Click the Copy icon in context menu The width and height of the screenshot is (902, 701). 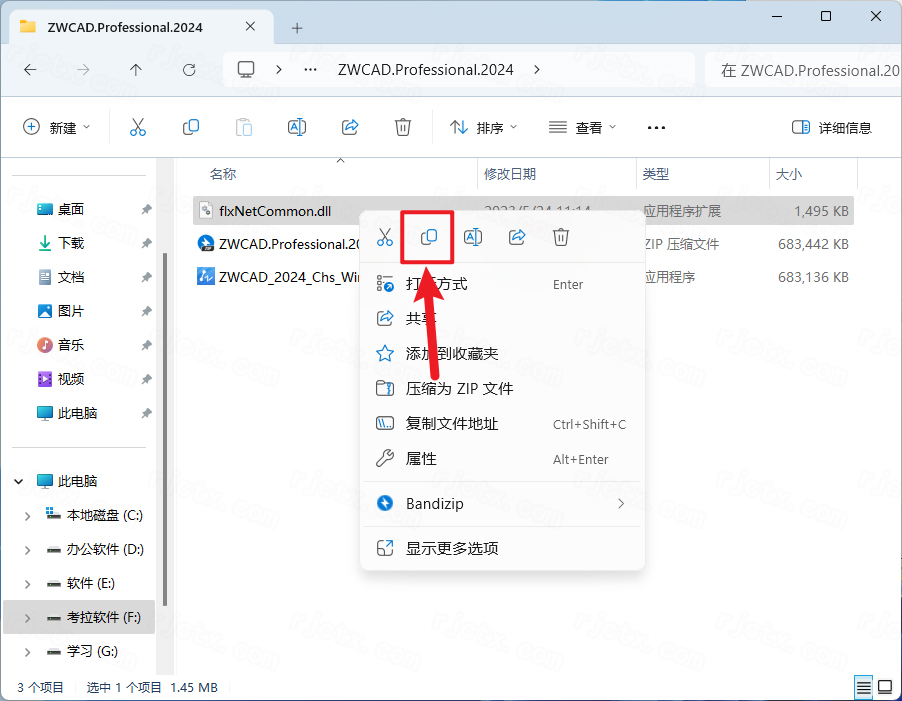[429, 237]
